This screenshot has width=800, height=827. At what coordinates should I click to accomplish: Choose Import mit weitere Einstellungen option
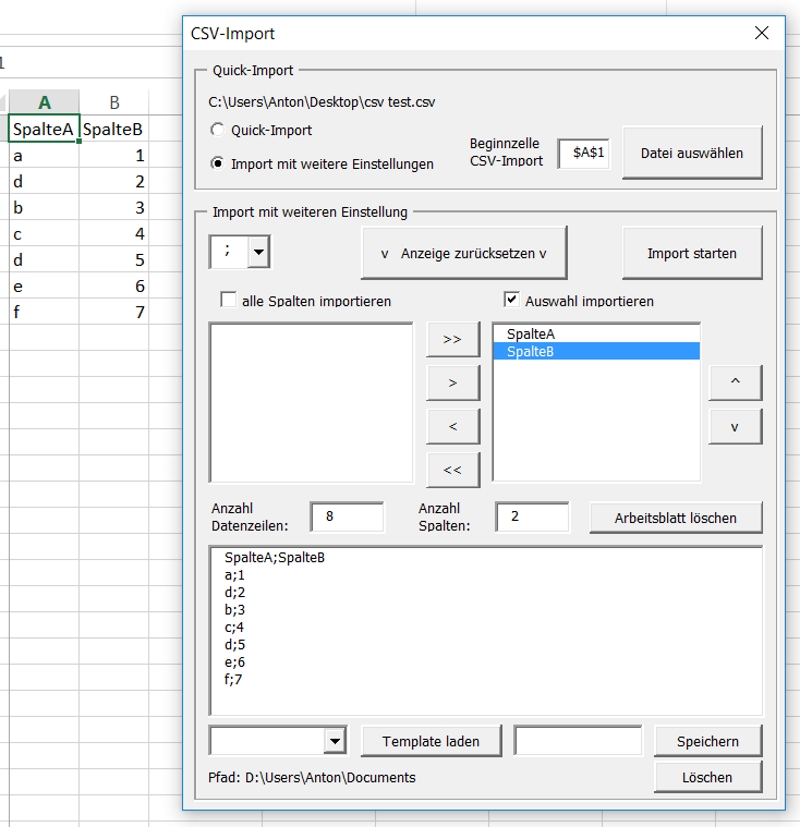(x=218, y=164)
